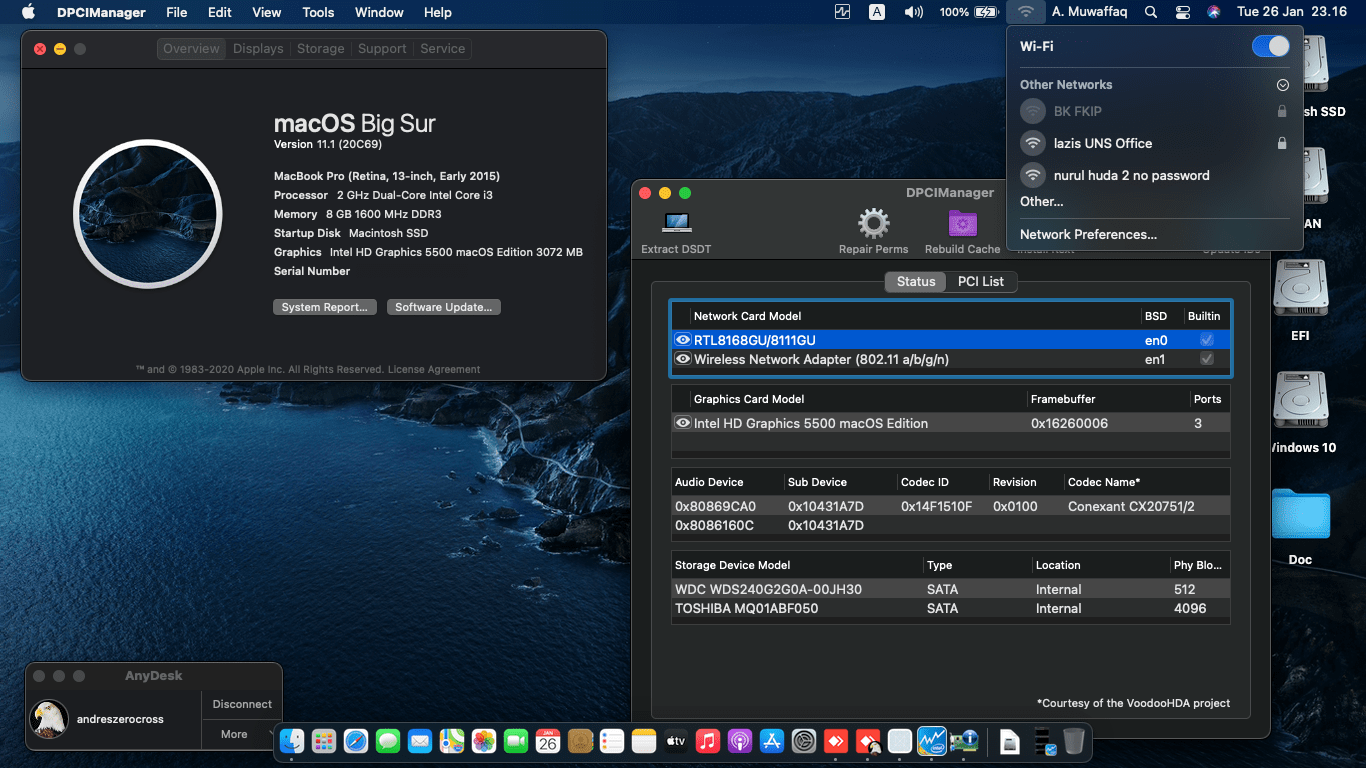
Task: Open Photos from the dock
Action: 484,741
